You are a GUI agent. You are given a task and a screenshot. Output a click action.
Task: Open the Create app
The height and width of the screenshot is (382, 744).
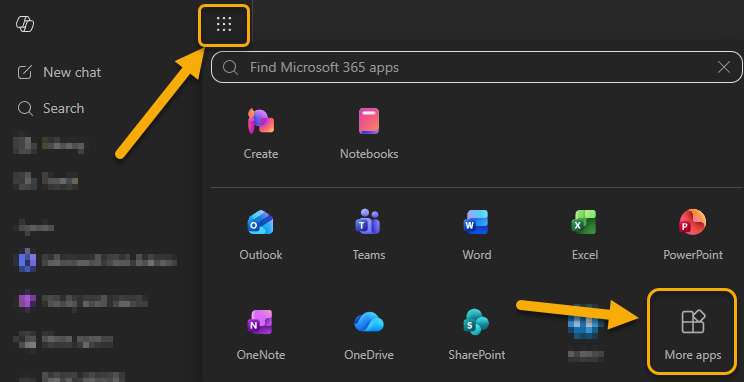[260, 134]
